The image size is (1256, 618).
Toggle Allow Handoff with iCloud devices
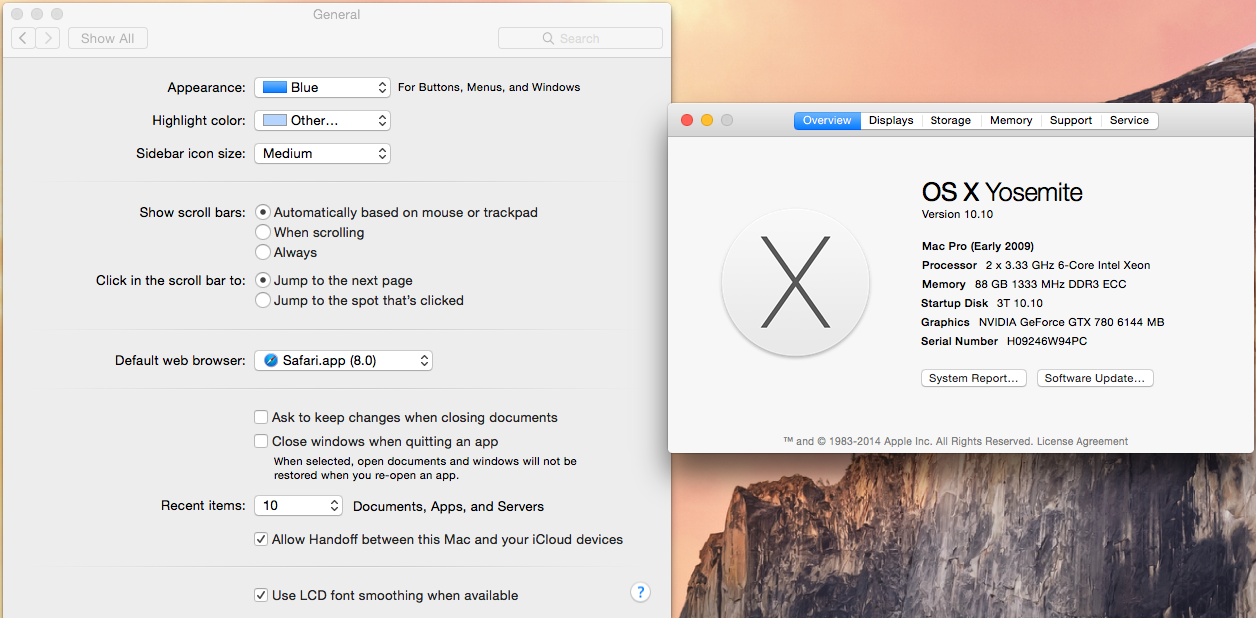coord(261,539)
